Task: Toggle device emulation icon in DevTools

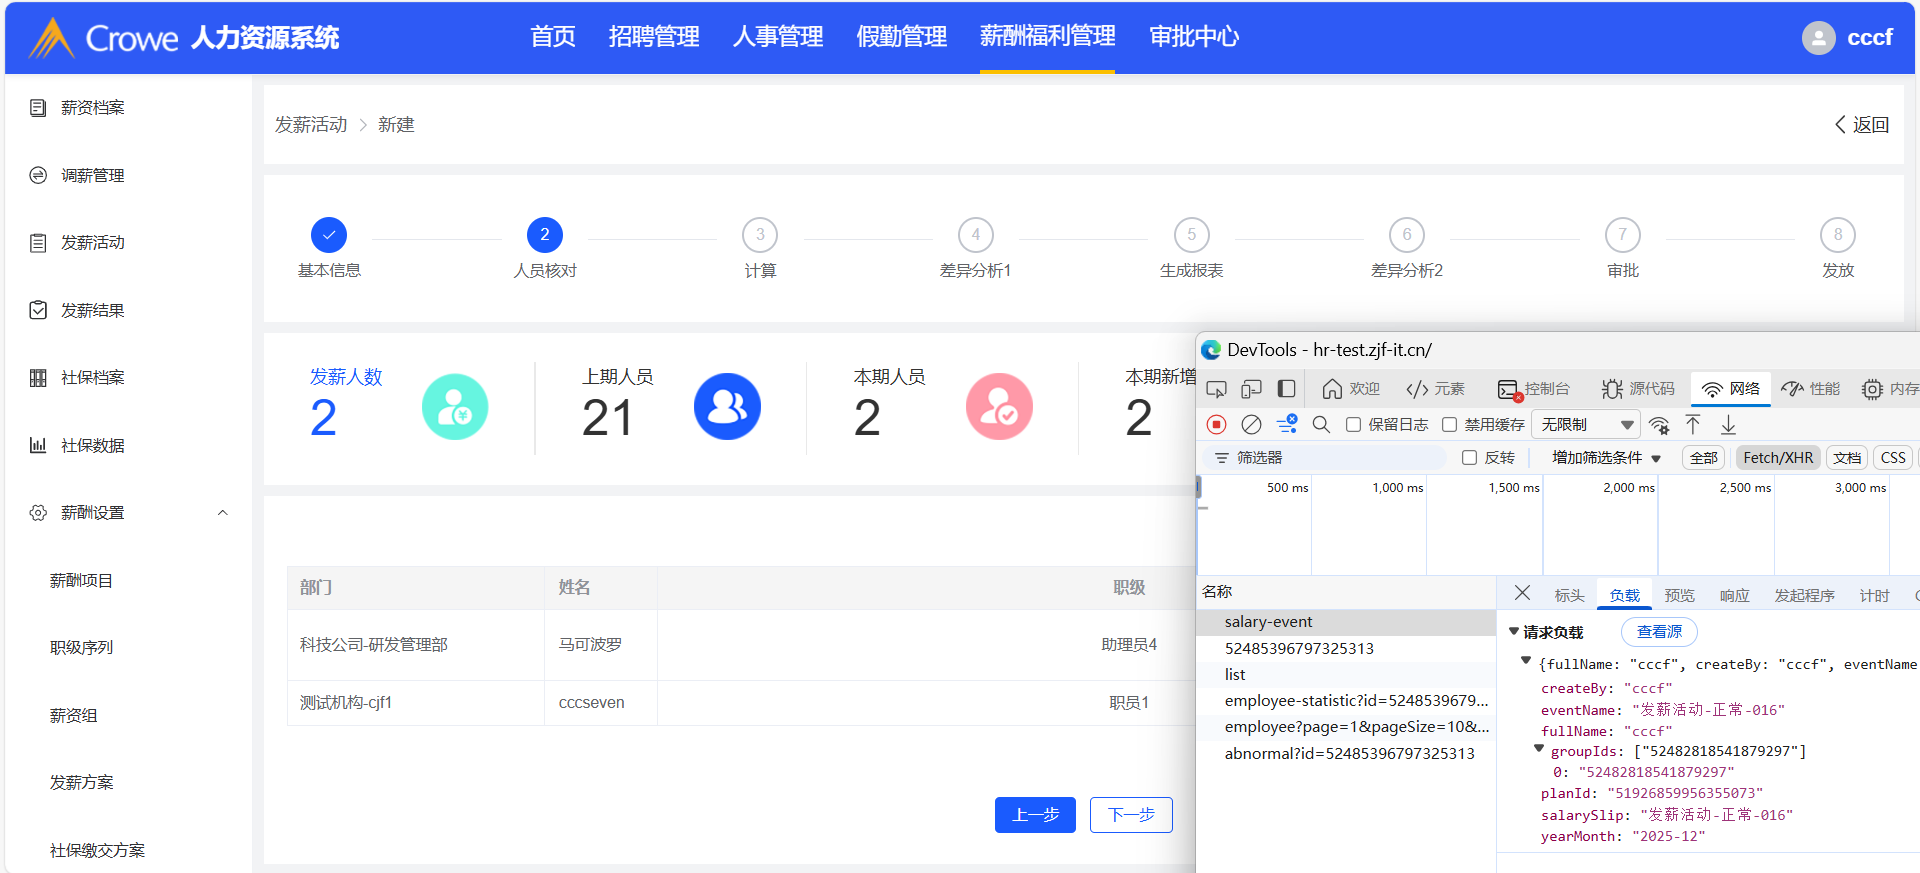Action: click(x=1251, y=389)
